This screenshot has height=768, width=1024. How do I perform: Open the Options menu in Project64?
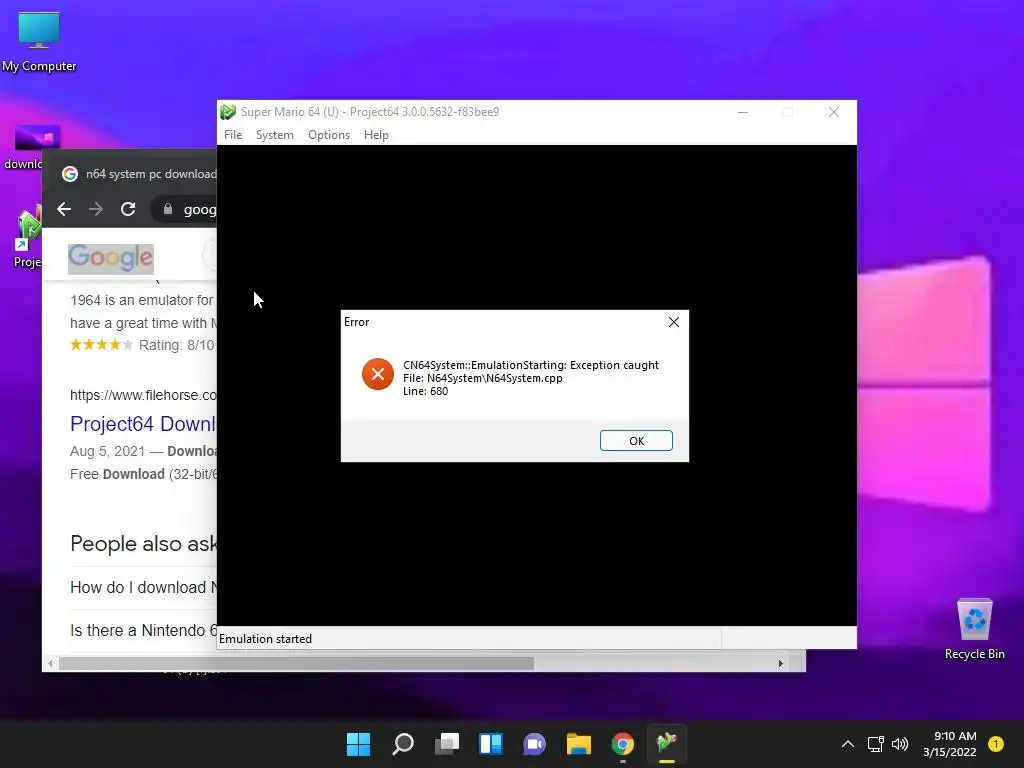(x=329, y=135)
